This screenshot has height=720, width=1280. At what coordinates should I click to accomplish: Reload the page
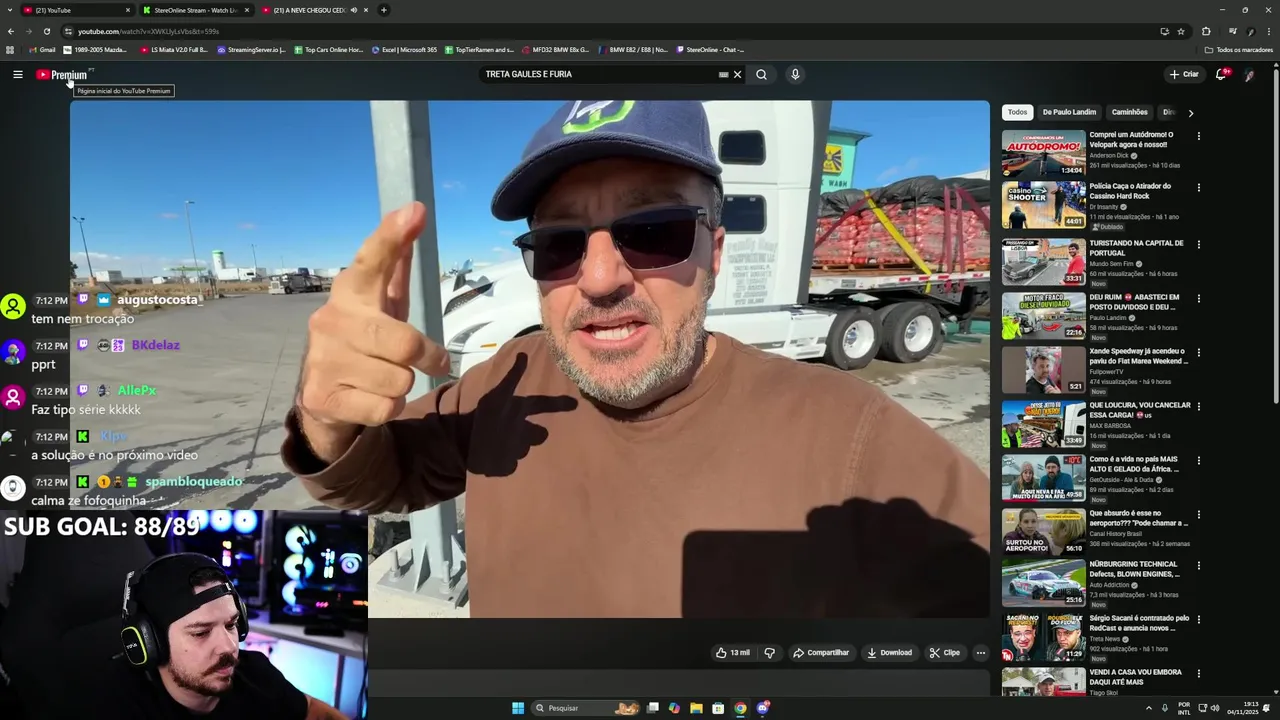coord(46,31)
